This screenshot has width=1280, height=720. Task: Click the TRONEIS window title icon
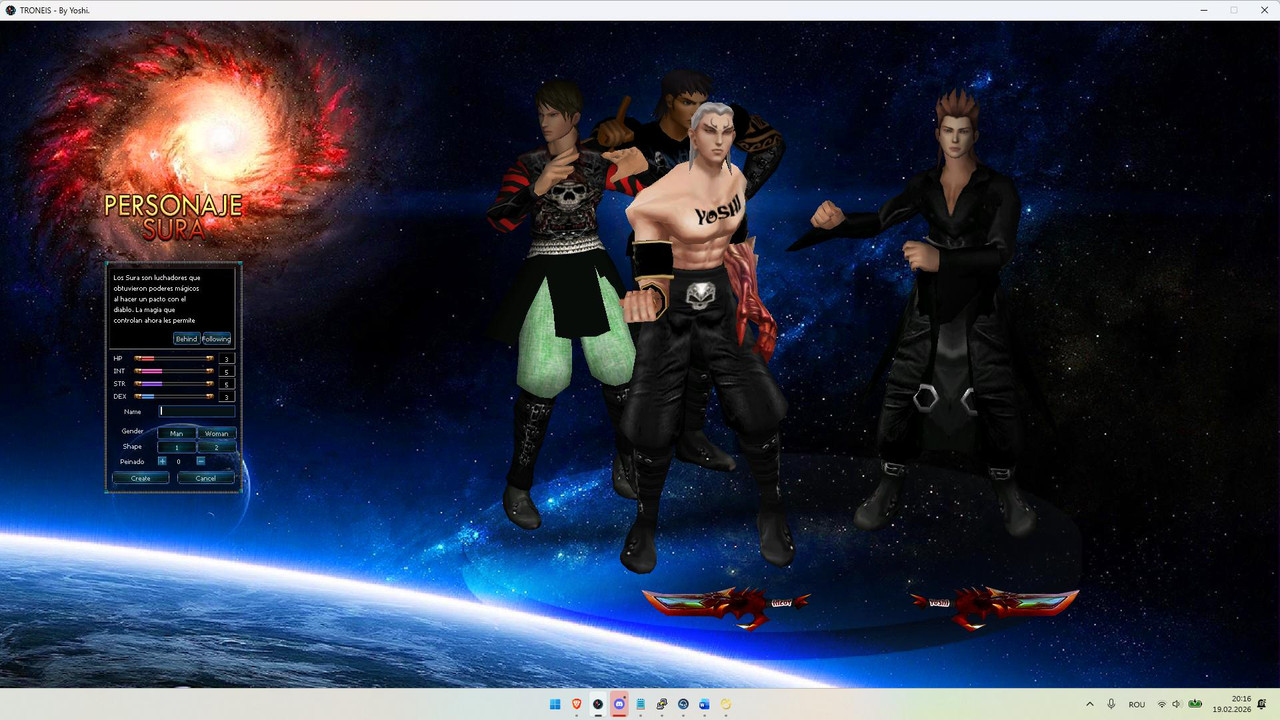click(x=11, y=9)
